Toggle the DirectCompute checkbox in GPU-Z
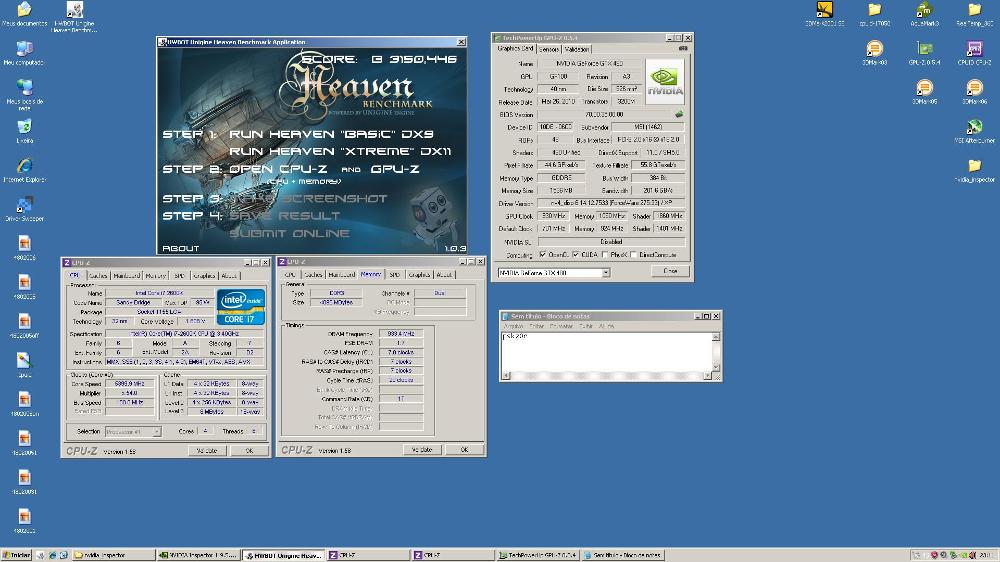 633,255
